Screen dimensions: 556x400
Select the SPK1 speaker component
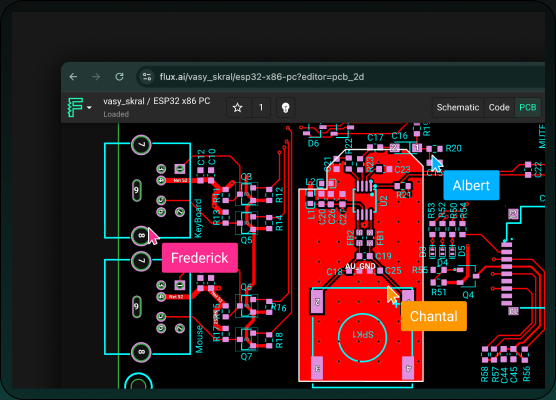[x=362, y=334]
